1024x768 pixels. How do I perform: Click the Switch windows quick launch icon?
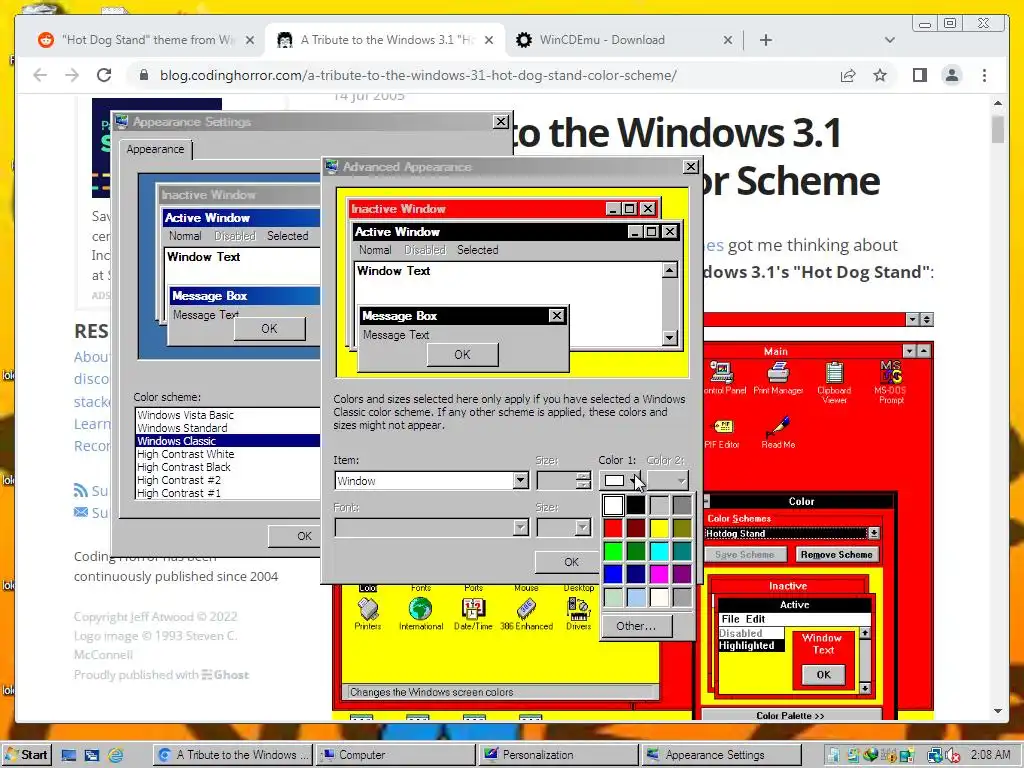(x=91, y=755)
